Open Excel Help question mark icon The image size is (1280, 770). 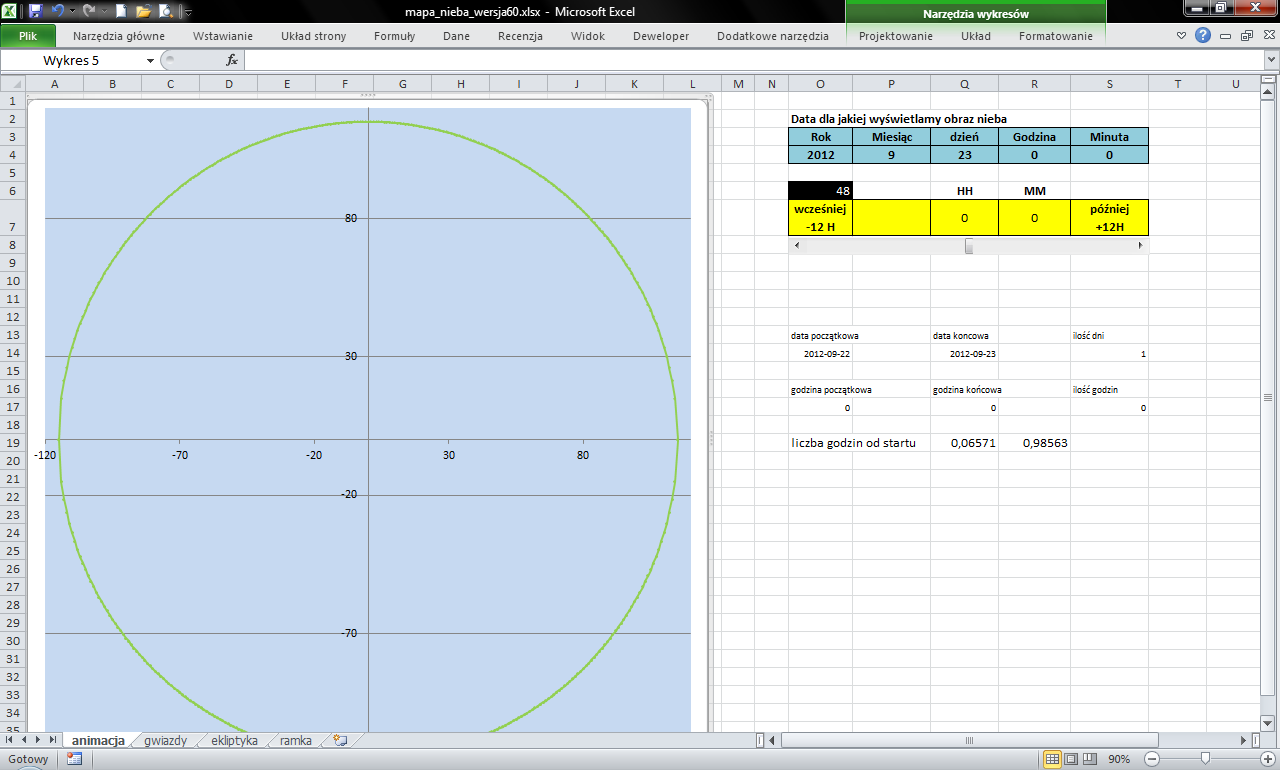pos(1203,35)
